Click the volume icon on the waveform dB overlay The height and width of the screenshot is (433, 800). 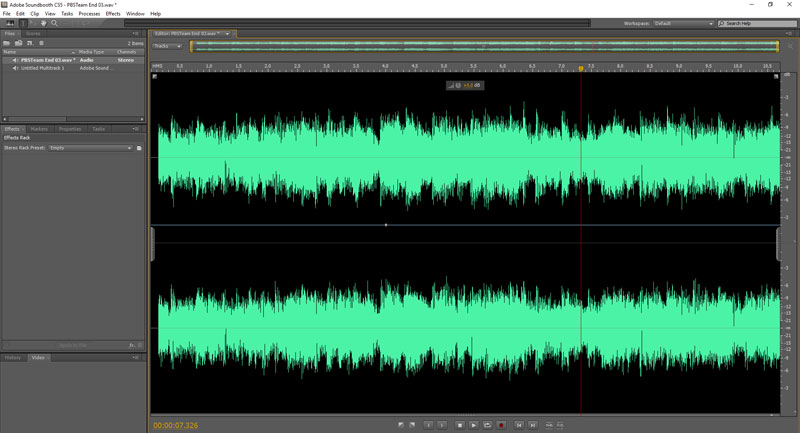451,85
